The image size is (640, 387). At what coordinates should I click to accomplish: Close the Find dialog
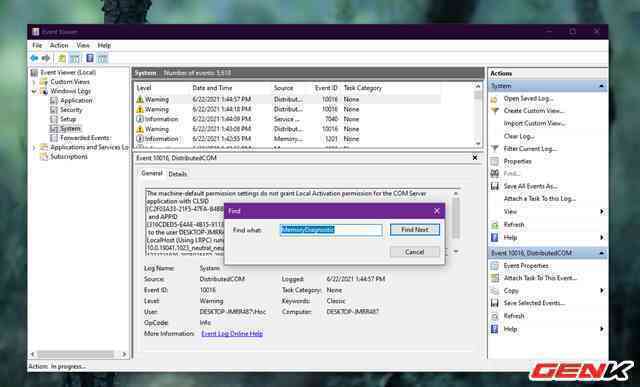pyautogui.click(x=436, y=211)
